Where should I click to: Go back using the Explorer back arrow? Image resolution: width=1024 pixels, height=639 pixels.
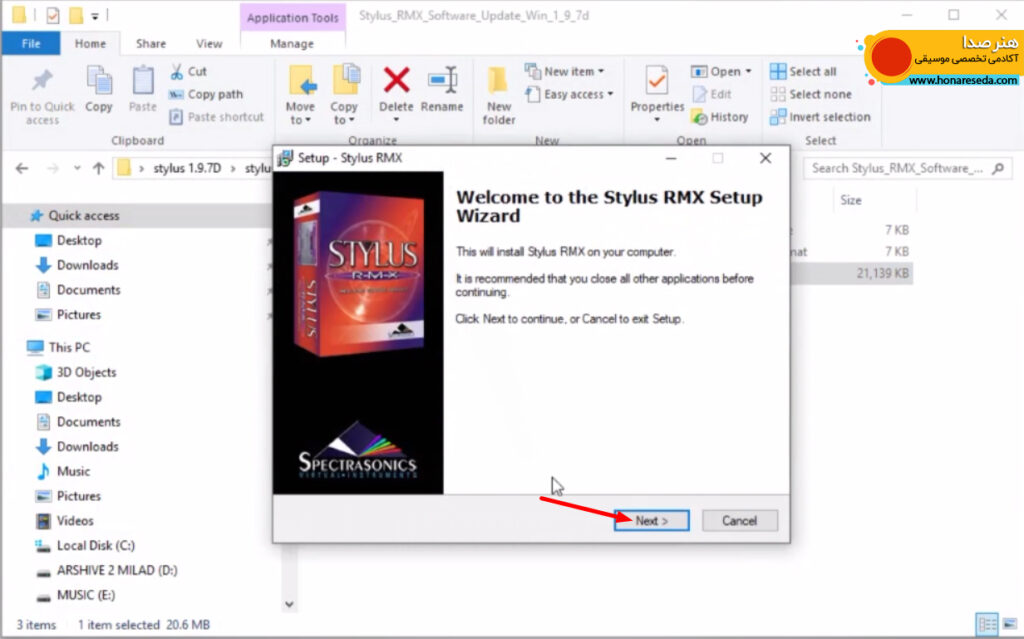(x=22, y=169)
